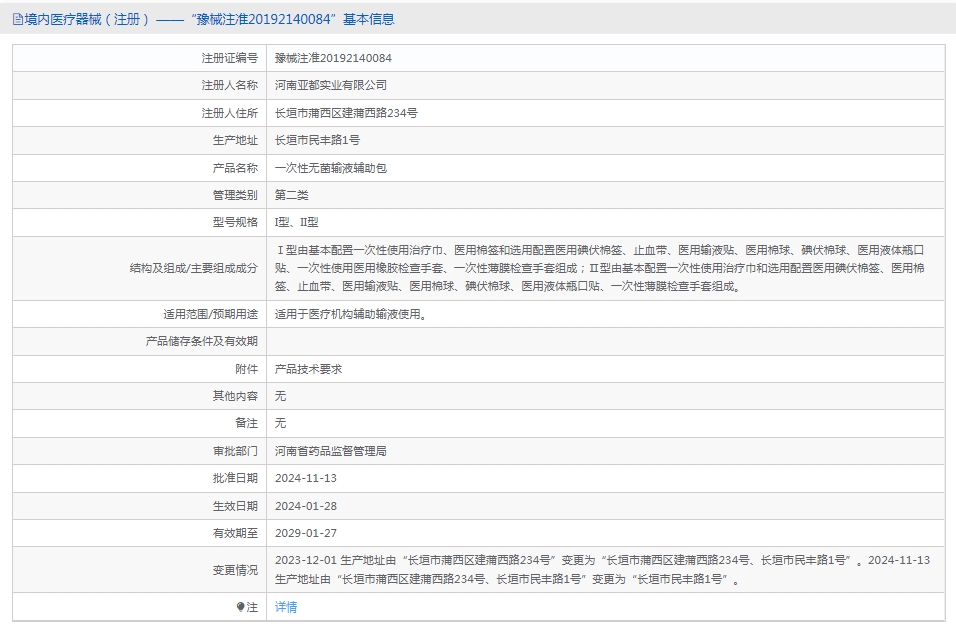Click the dark bulb icon before 注
The height and width of the screenshot is (628, 956).
(x=240, y=607)
